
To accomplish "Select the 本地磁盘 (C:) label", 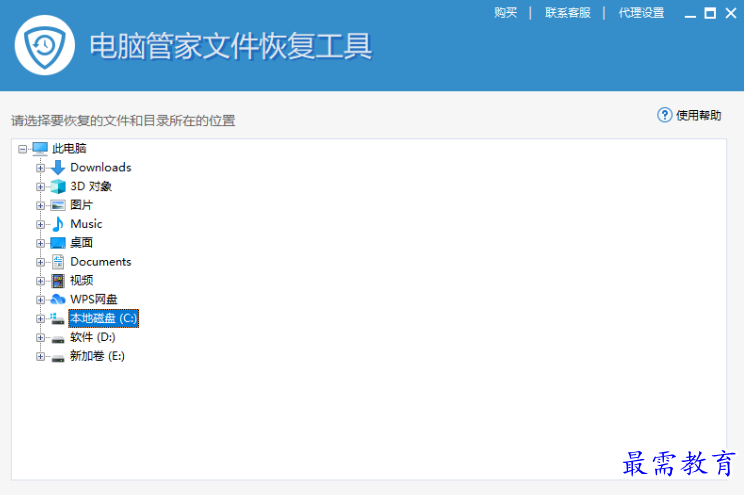I will pos(103,318).
